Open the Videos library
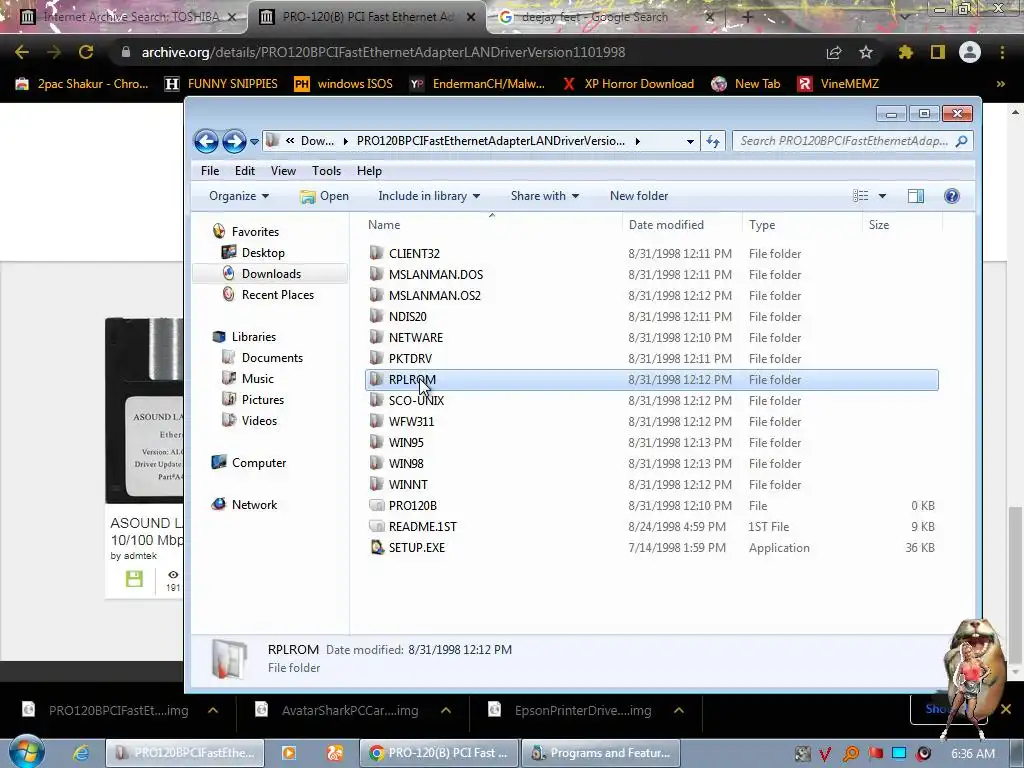 [x=259, y=421]
